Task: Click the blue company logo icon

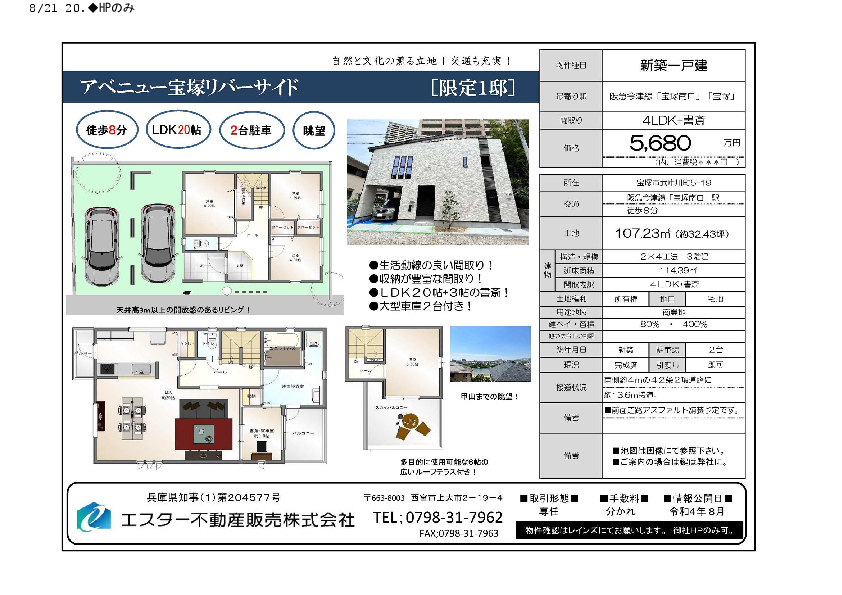Action: pos(95,518)
